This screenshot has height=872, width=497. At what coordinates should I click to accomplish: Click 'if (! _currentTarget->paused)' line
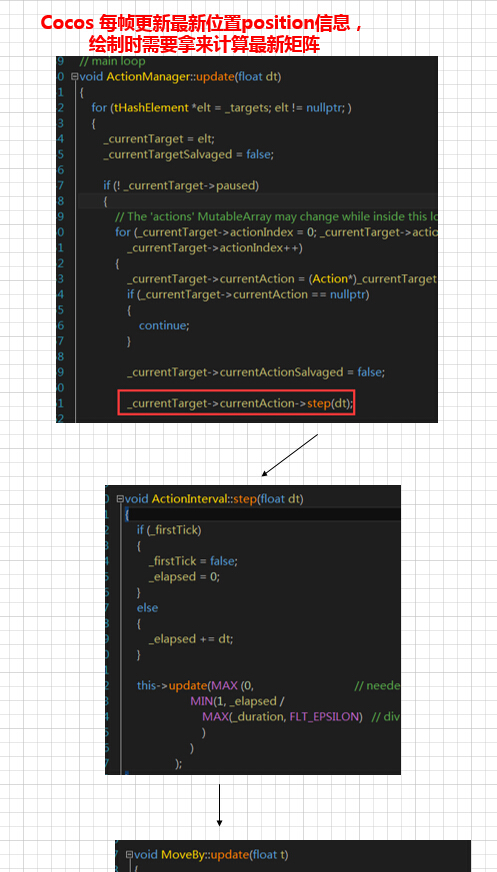181,185
